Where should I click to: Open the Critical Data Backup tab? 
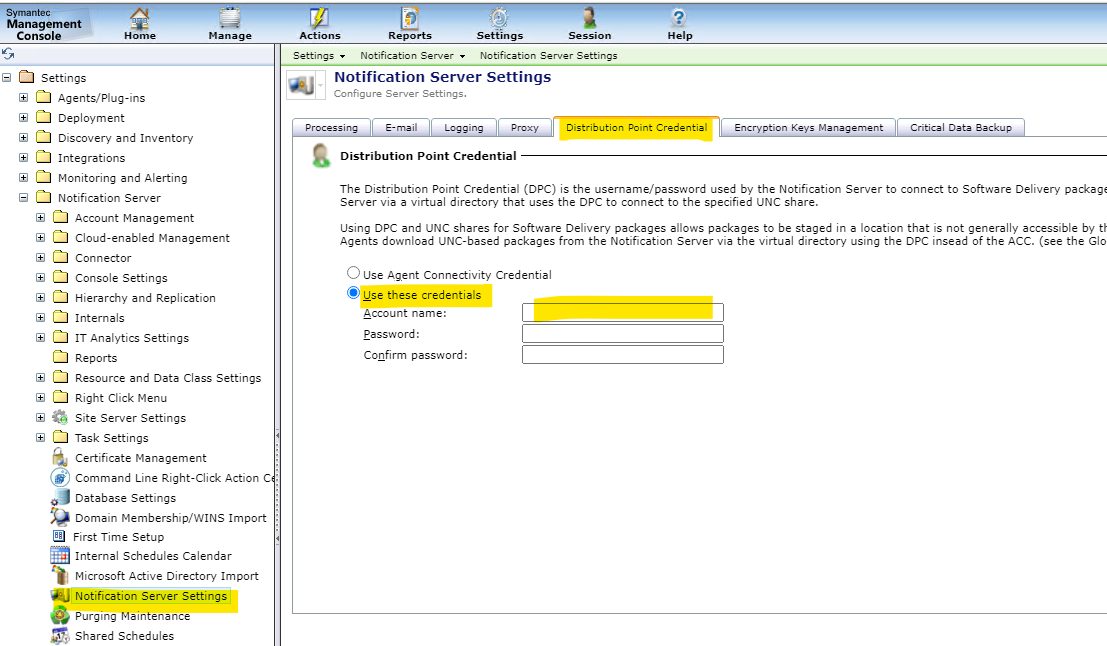click(960, 128)
